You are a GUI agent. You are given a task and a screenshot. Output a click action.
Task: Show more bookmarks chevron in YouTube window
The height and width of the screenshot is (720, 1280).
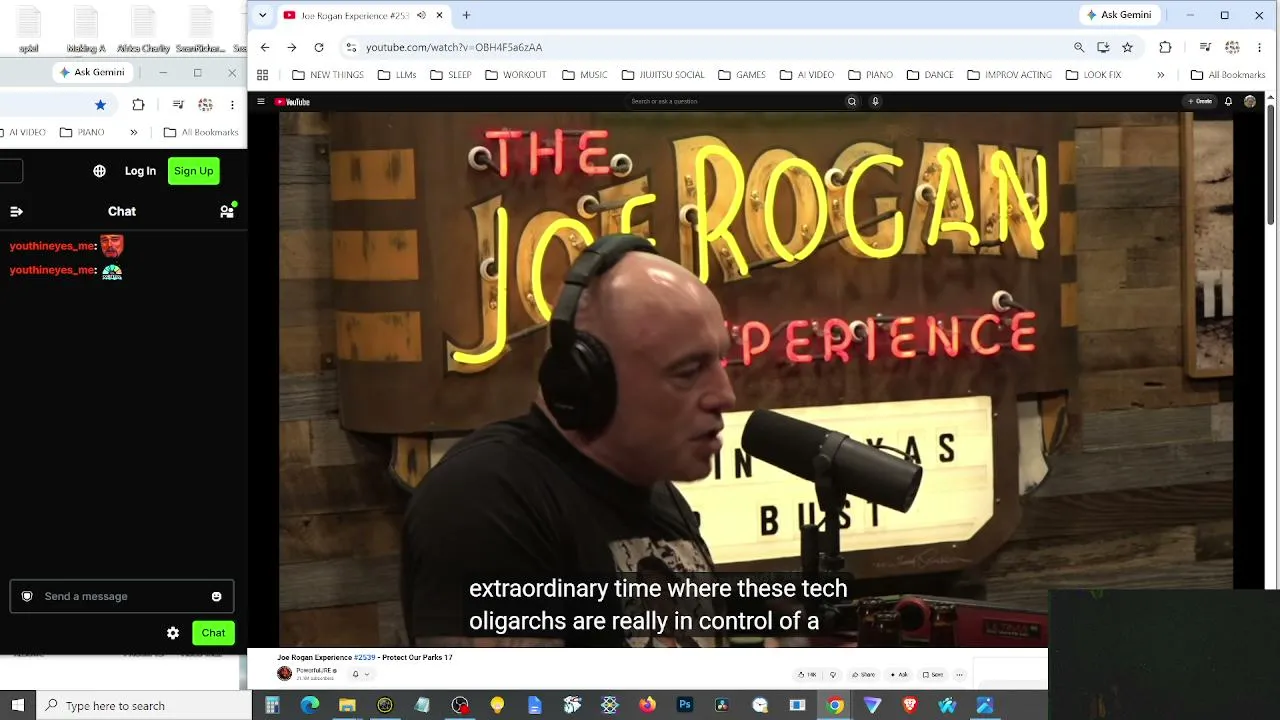pyautogui.click(x=1160, y=75)
